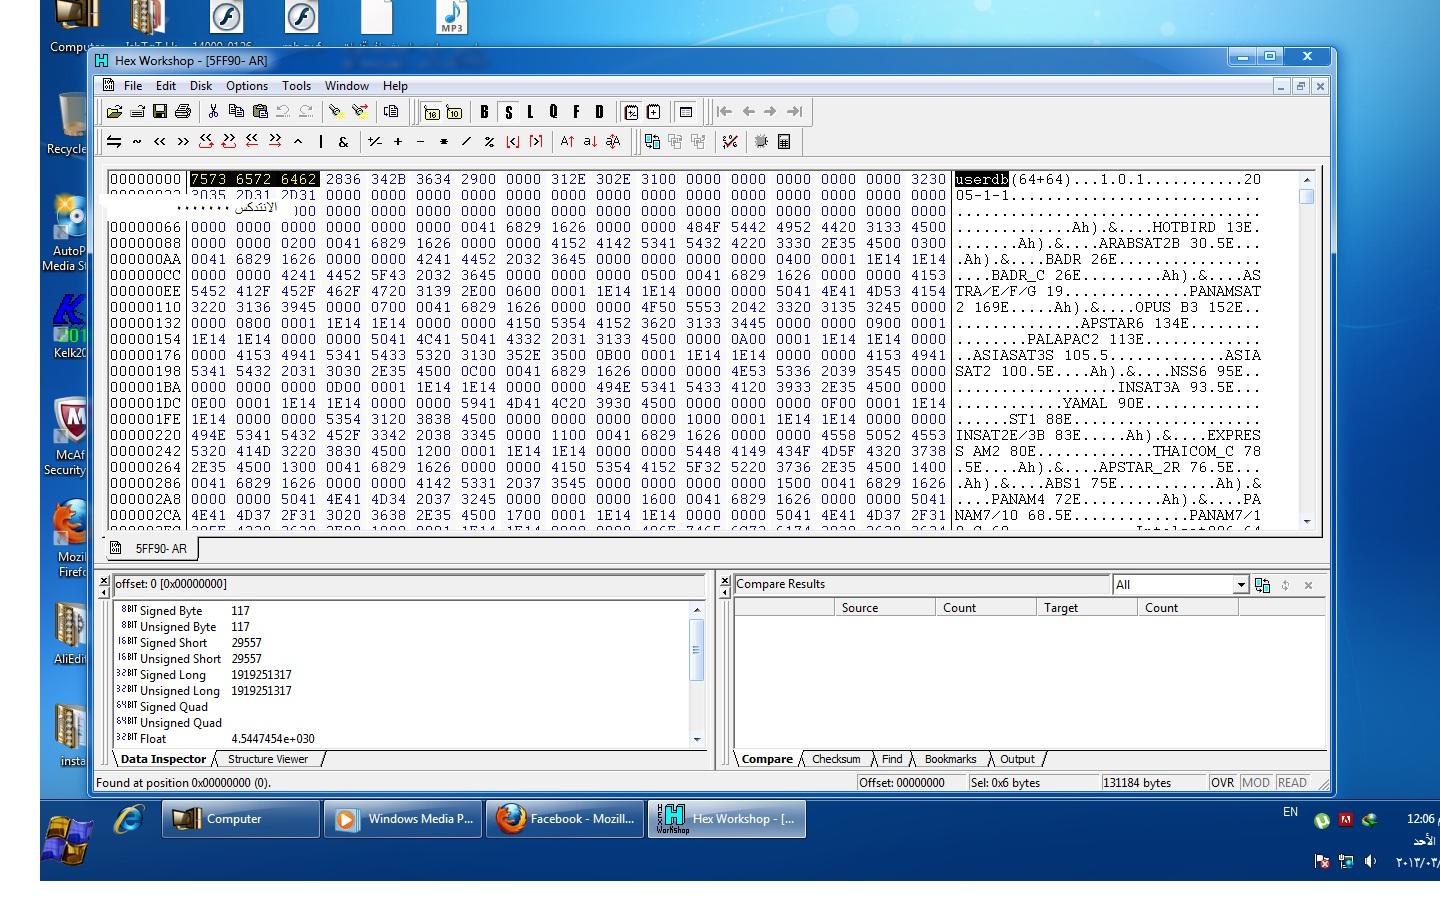Screen dimensions: 1440x900
Task: Toggle the F float view button
Action: point(576,112)
